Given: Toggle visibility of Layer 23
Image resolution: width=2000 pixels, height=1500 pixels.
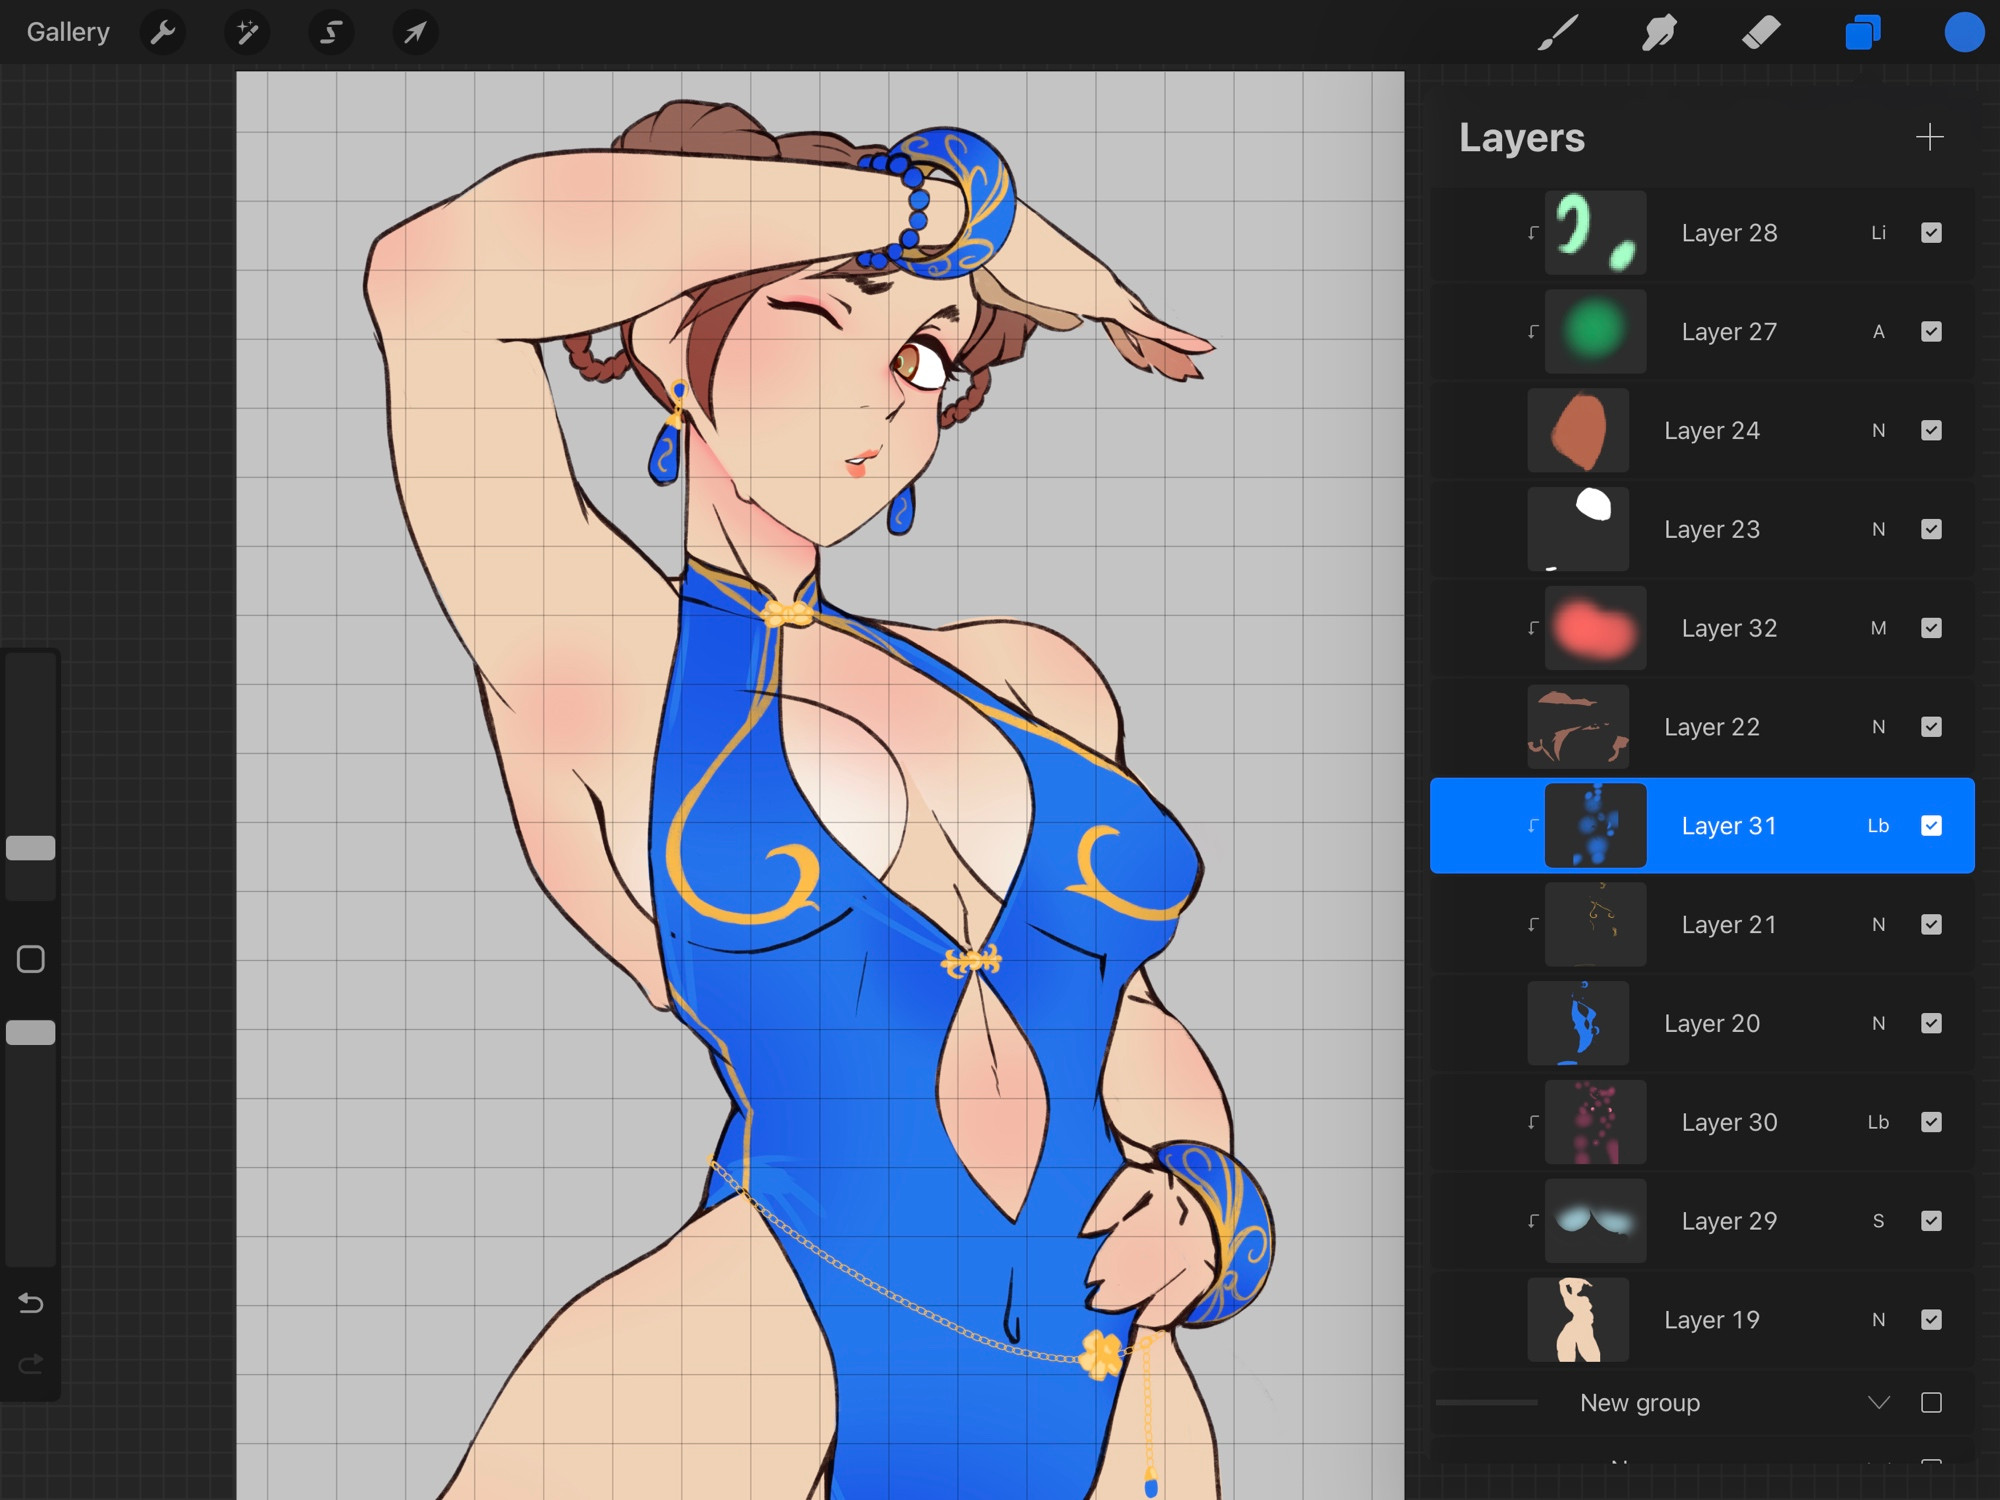Looking at the screenshot, I should pos(1931,529).
